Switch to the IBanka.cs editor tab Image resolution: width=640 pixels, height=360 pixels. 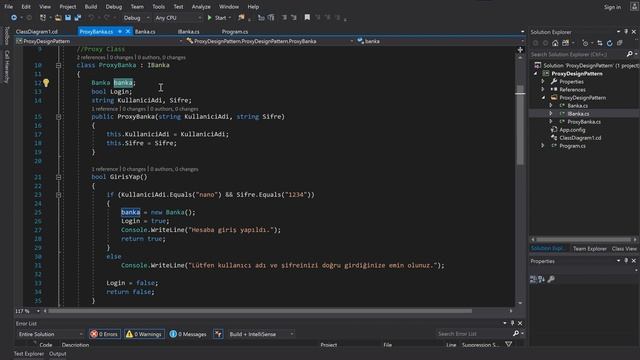pos(189,31)
